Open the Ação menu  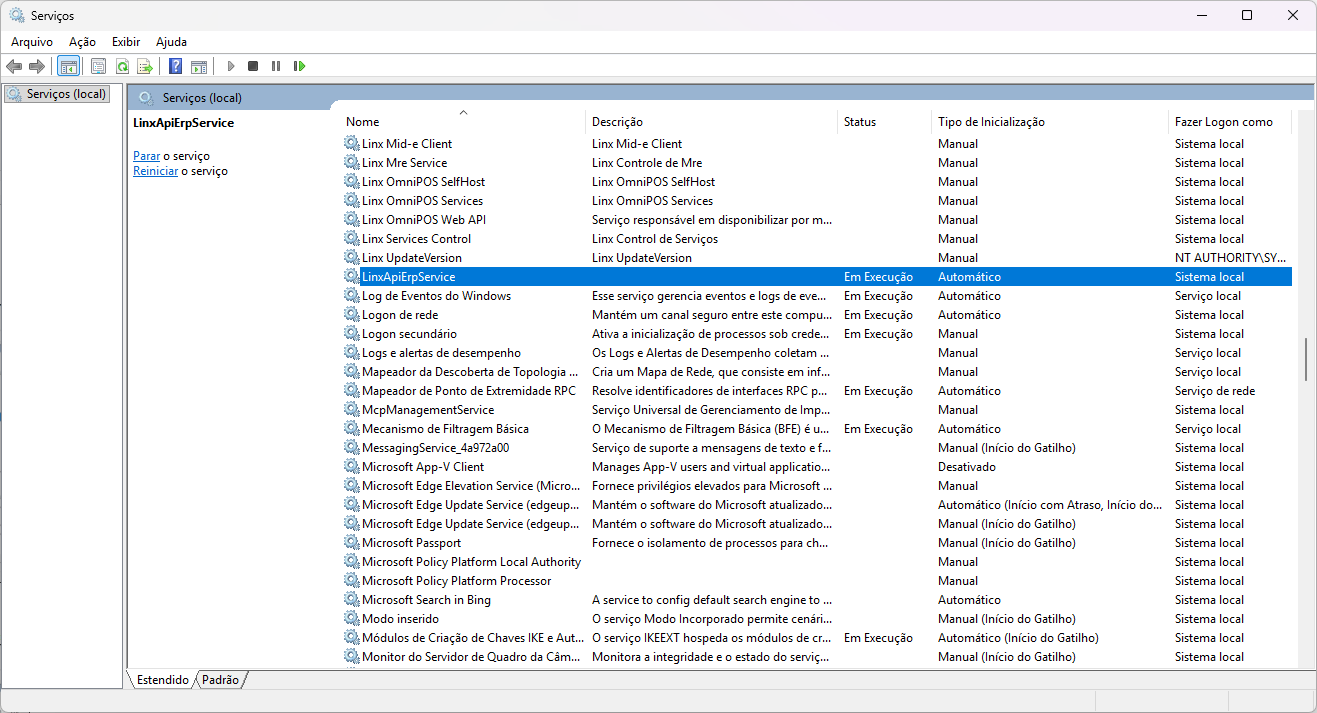[82, 42]
